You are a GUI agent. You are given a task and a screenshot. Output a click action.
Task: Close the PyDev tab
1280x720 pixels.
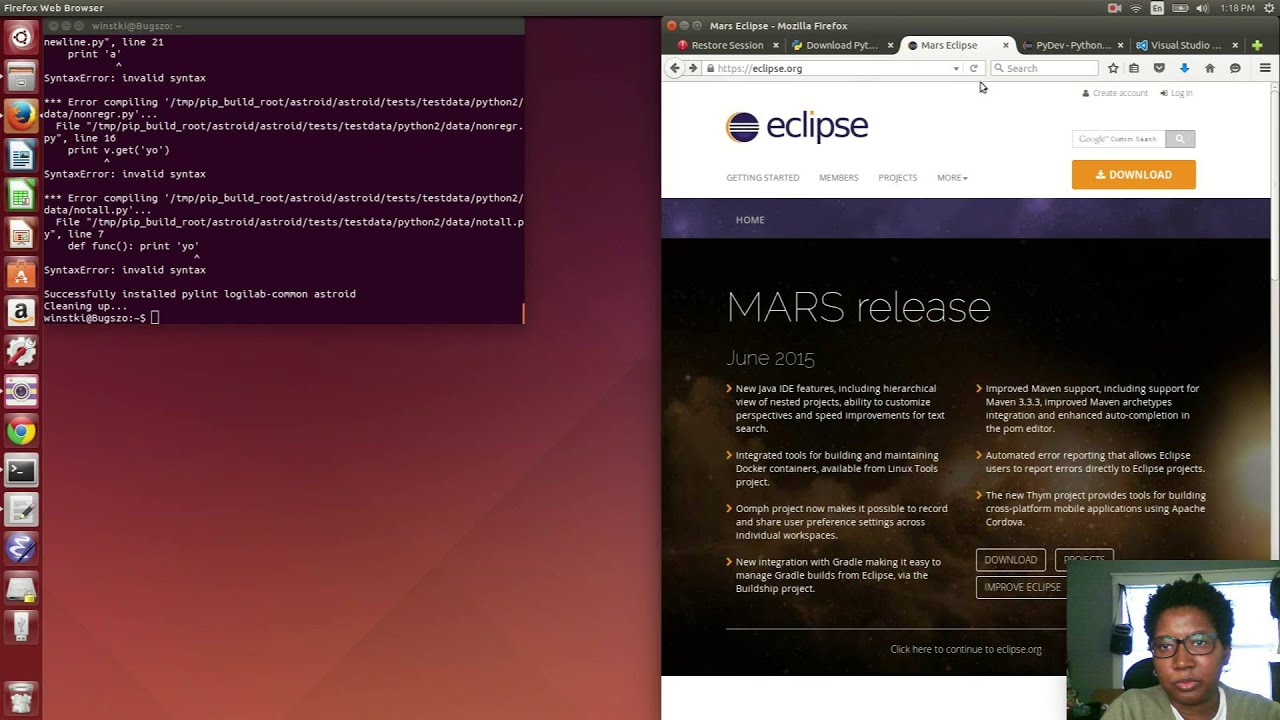point(1120,45)
